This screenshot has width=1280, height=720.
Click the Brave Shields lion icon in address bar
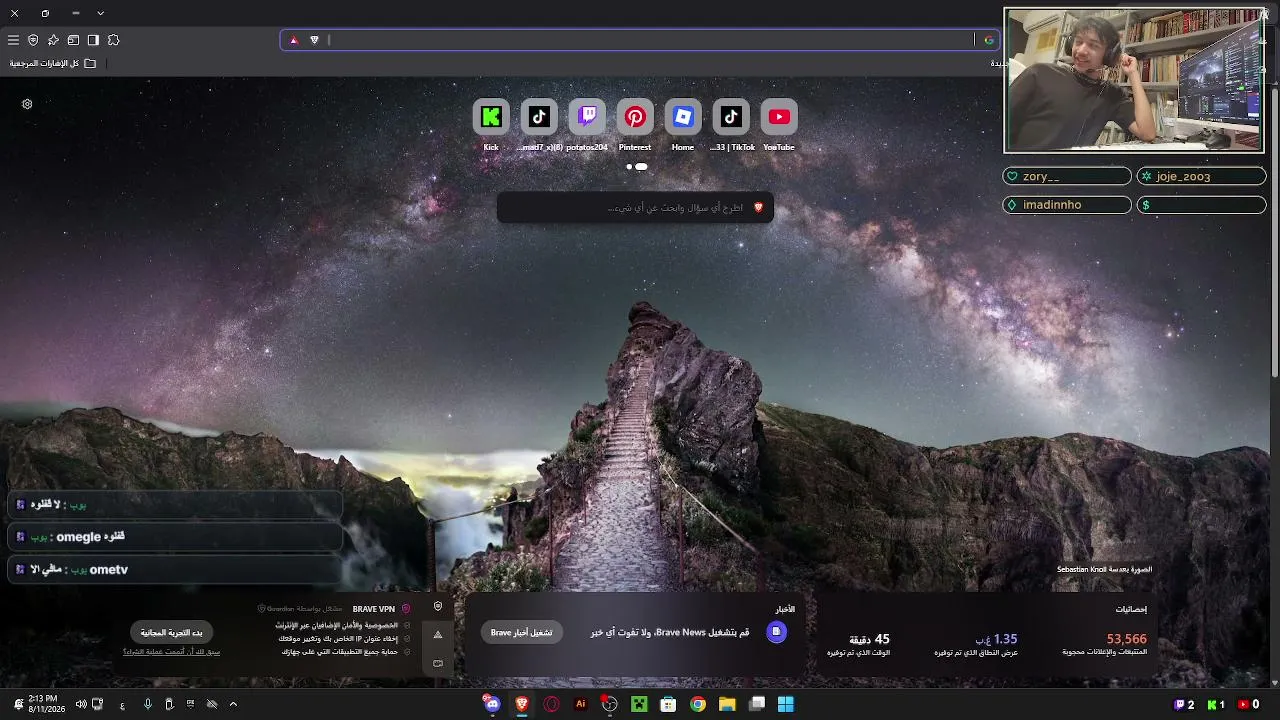pyautogui.click(x=314, y=40)
